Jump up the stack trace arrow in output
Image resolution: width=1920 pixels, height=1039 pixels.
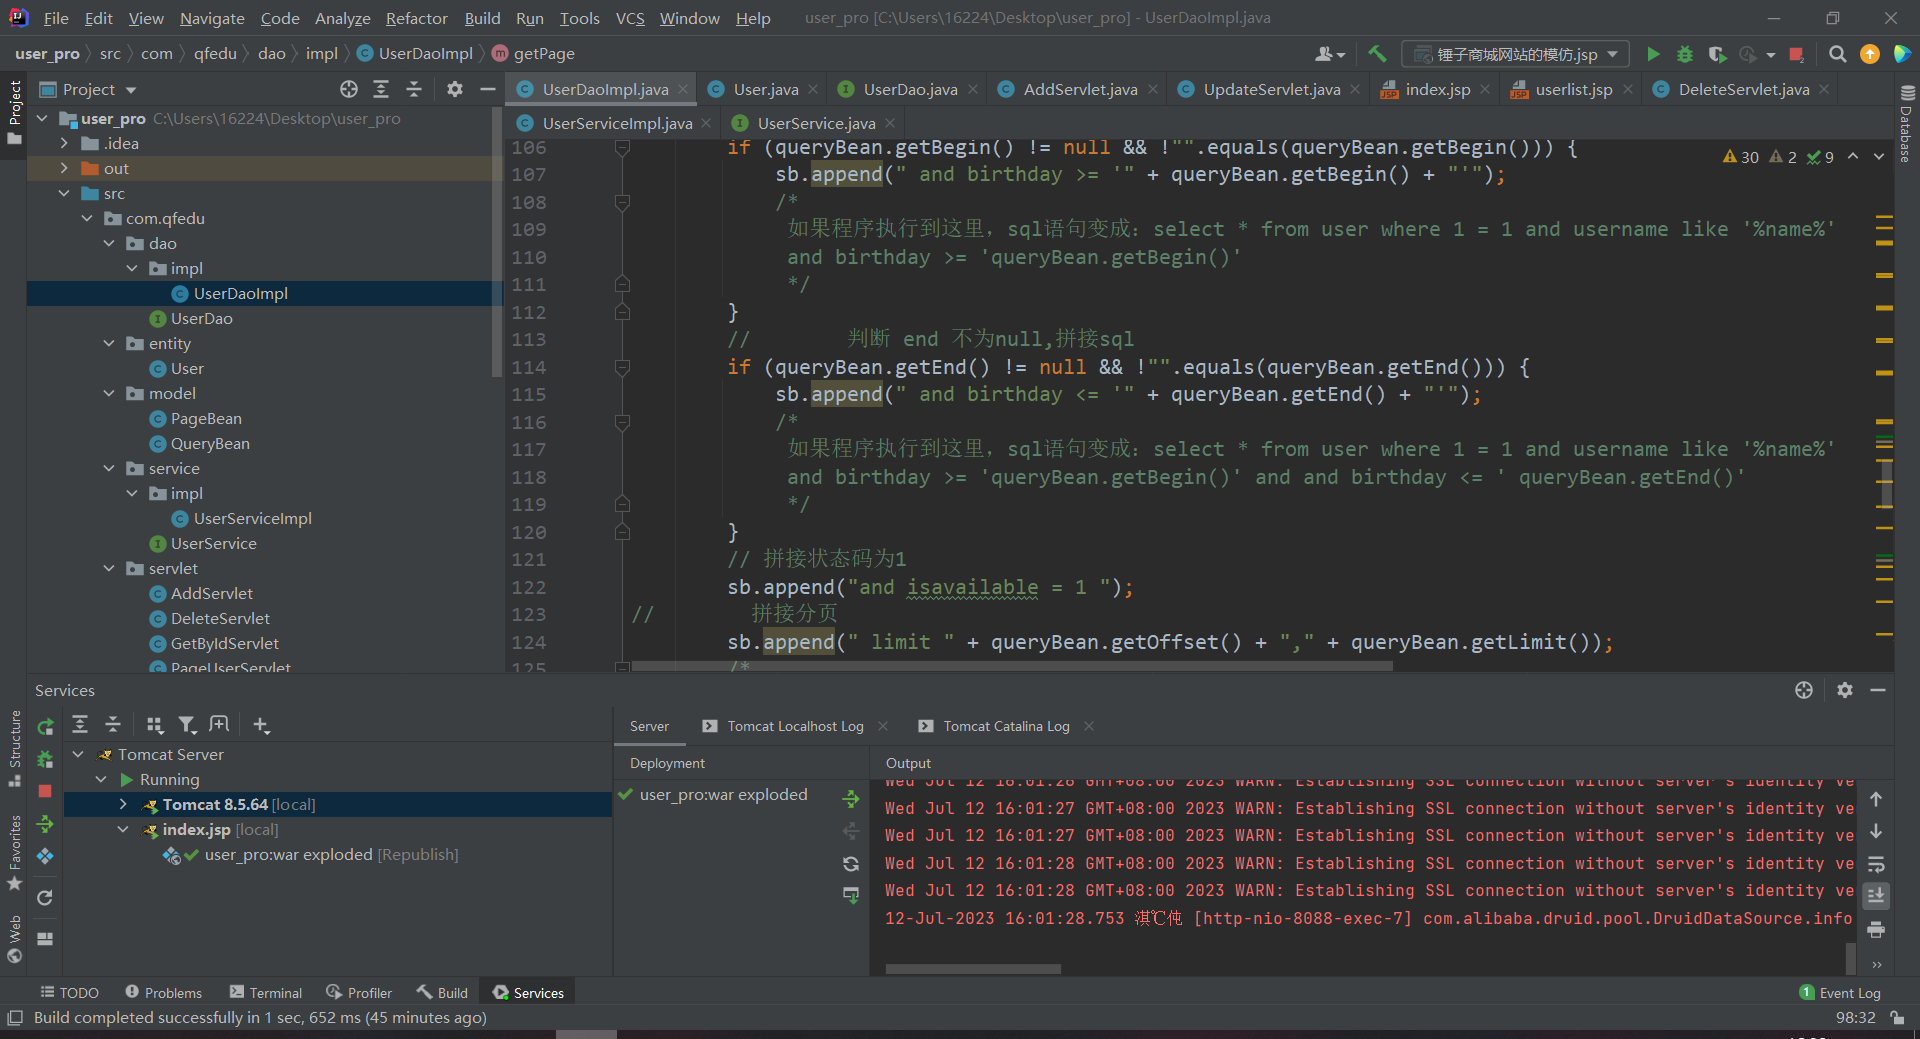(1876, 799)
